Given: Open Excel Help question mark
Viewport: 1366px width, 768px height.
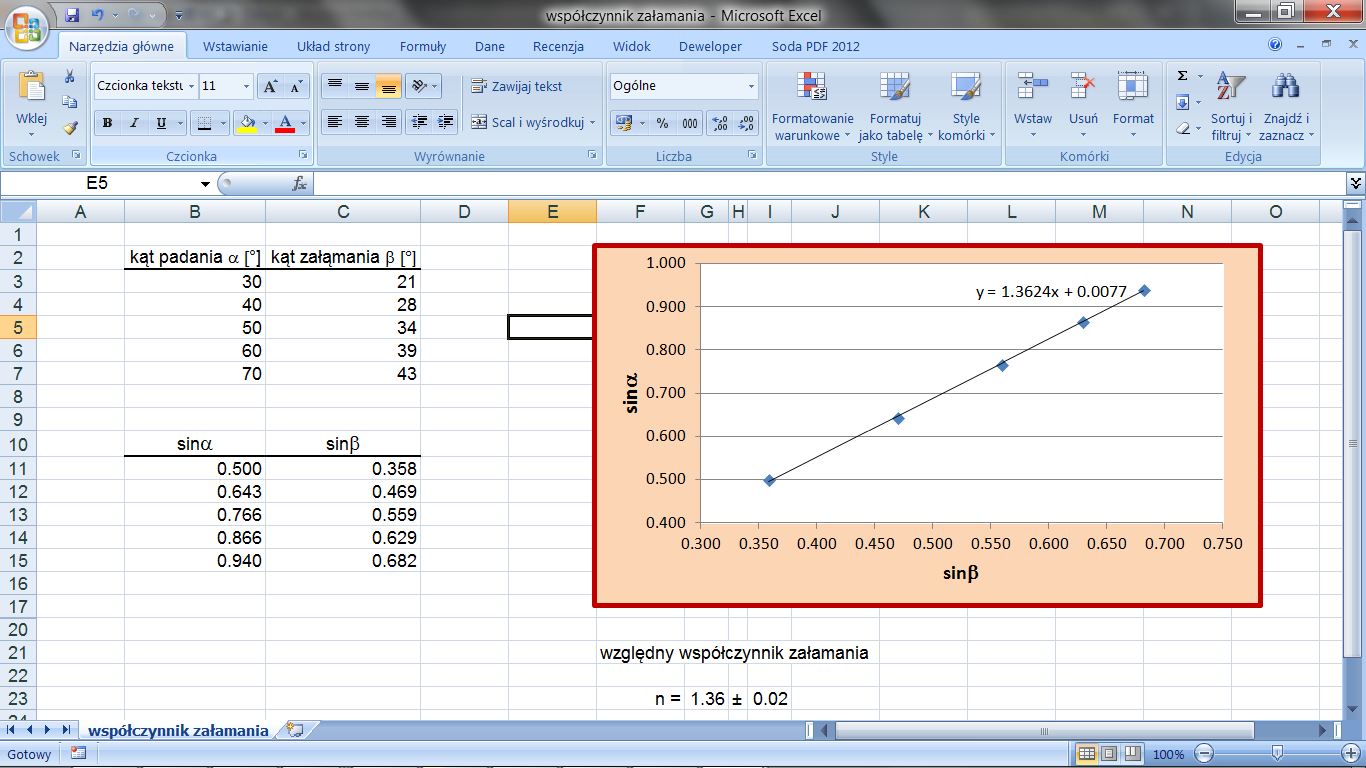Looking at the screenshot, I should pyautogui.click(x=1275, y=45).
